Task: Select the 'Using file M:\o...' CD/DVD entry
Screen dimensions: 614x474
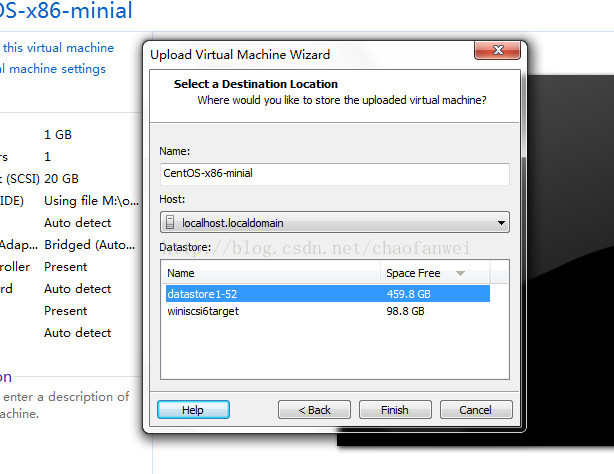Action: click(91, 201)
